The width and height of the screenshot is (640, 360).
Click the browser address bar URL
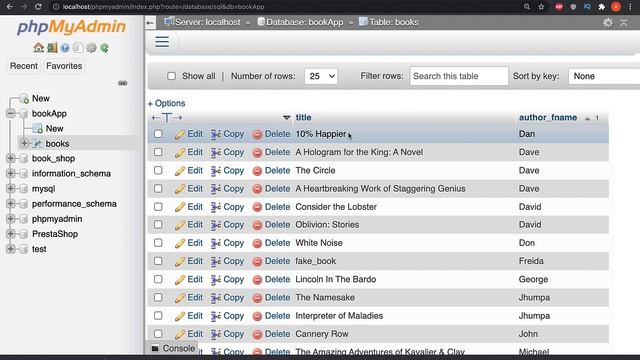(163, 7)
